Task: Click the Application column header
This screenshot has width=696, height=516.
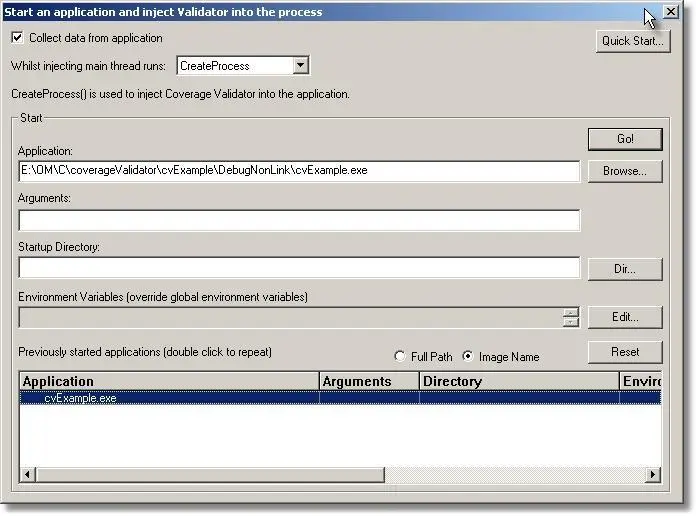Action: (x=170, y=381)
